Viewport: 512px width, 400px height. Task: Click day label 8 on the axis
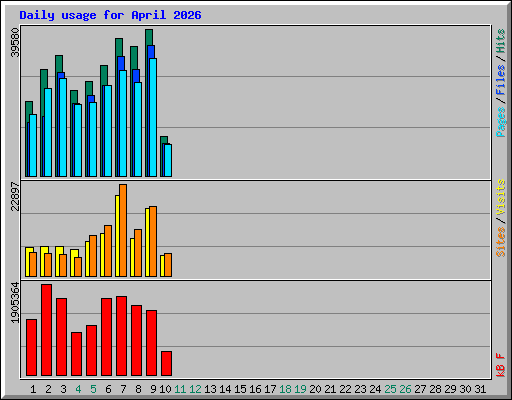(138, 389)
